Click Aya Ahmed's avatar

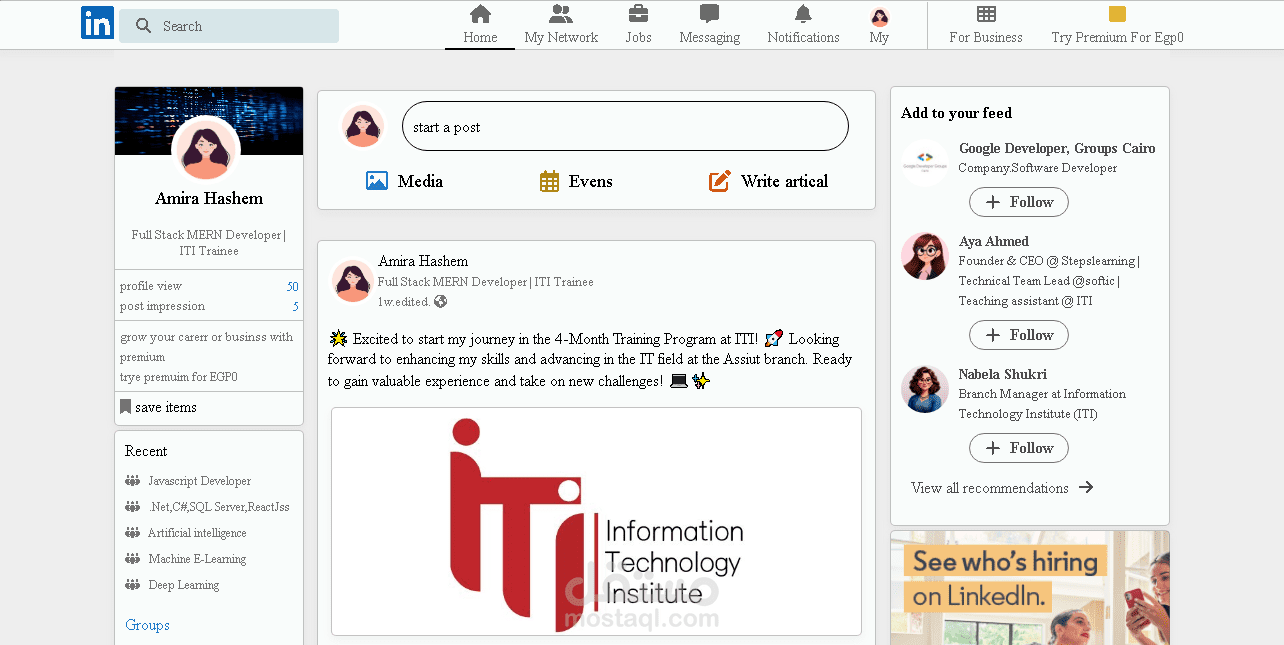pos(925,256)
